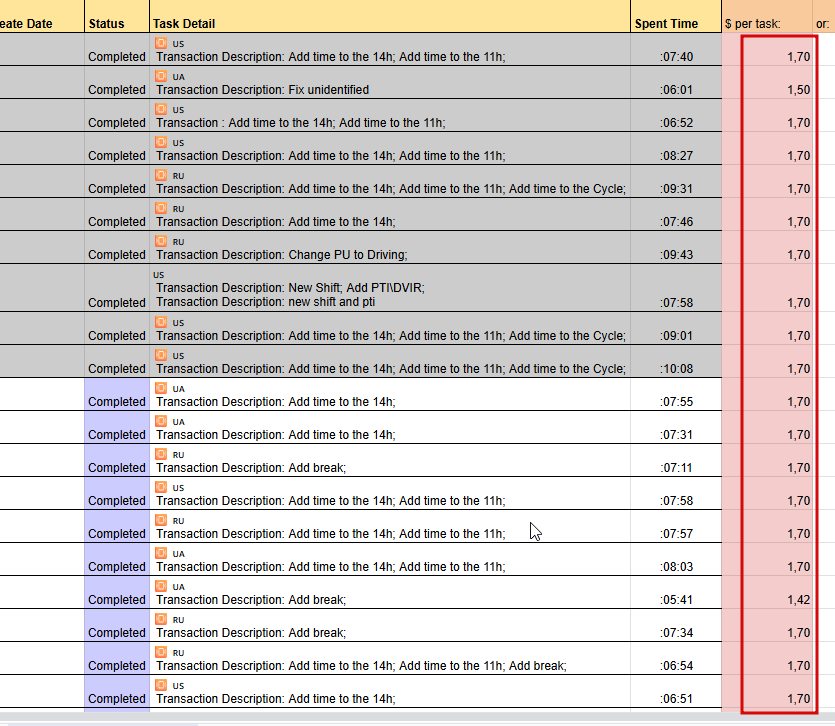835x726 pixels.
Task: Click Completed status in the :10:08 row
Action: click(x=117, y=369)
